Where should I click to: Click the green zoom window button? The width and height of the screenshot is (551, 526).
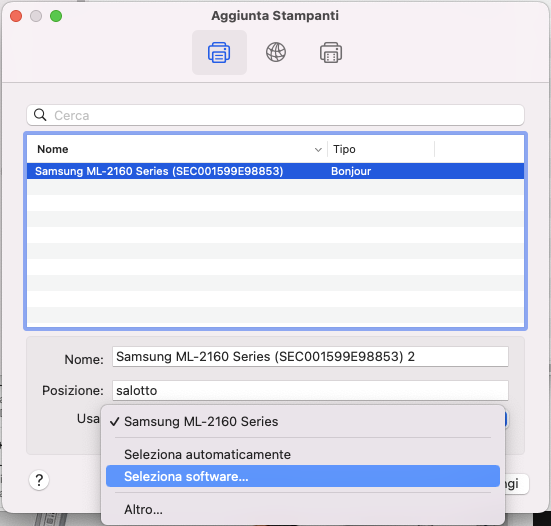56,16
